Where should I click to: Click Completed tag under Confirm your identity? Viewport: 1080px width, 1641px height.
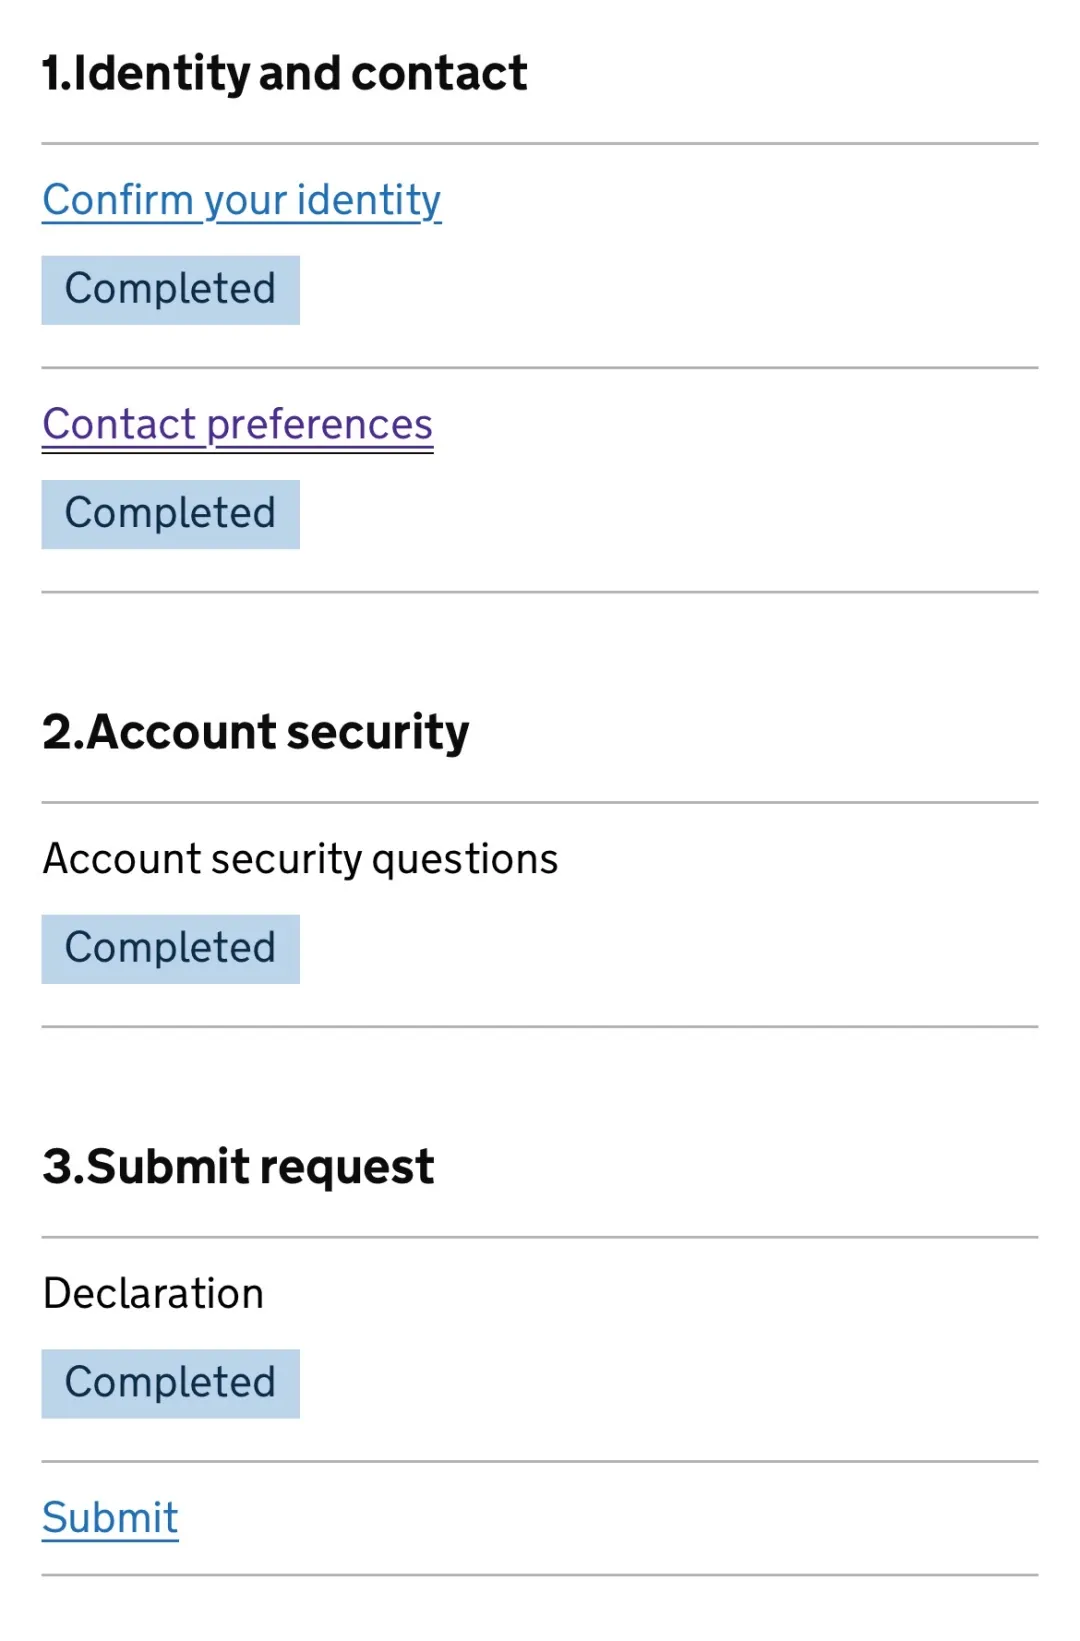point(170,290)
